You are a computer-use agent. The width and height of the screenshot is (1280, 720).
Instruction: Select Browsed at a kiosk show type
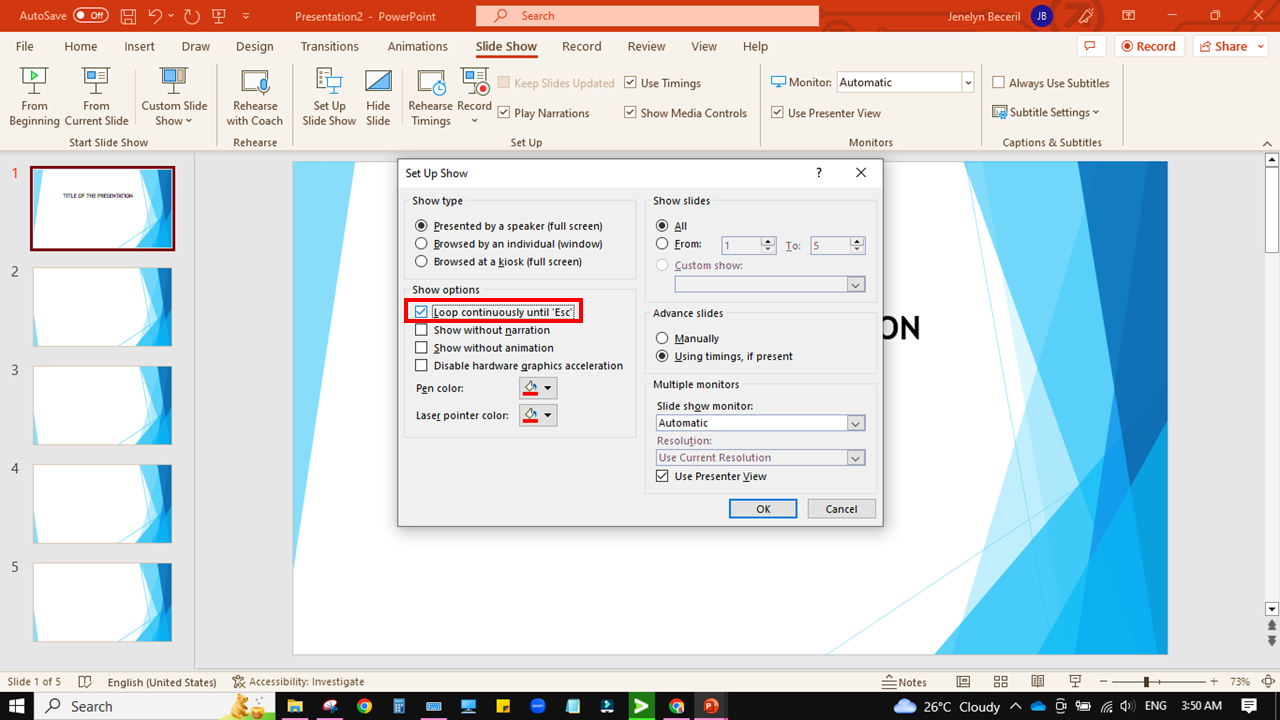point(421,261)
